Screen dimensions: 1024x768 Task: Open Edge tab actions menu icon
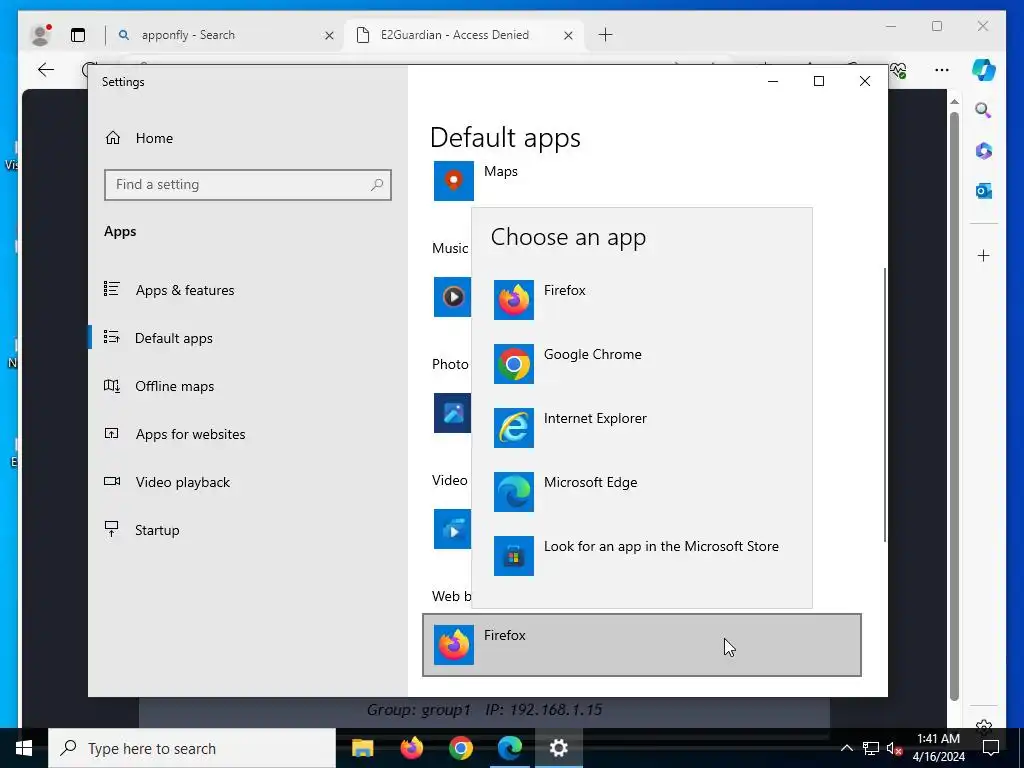click(78, 35)
